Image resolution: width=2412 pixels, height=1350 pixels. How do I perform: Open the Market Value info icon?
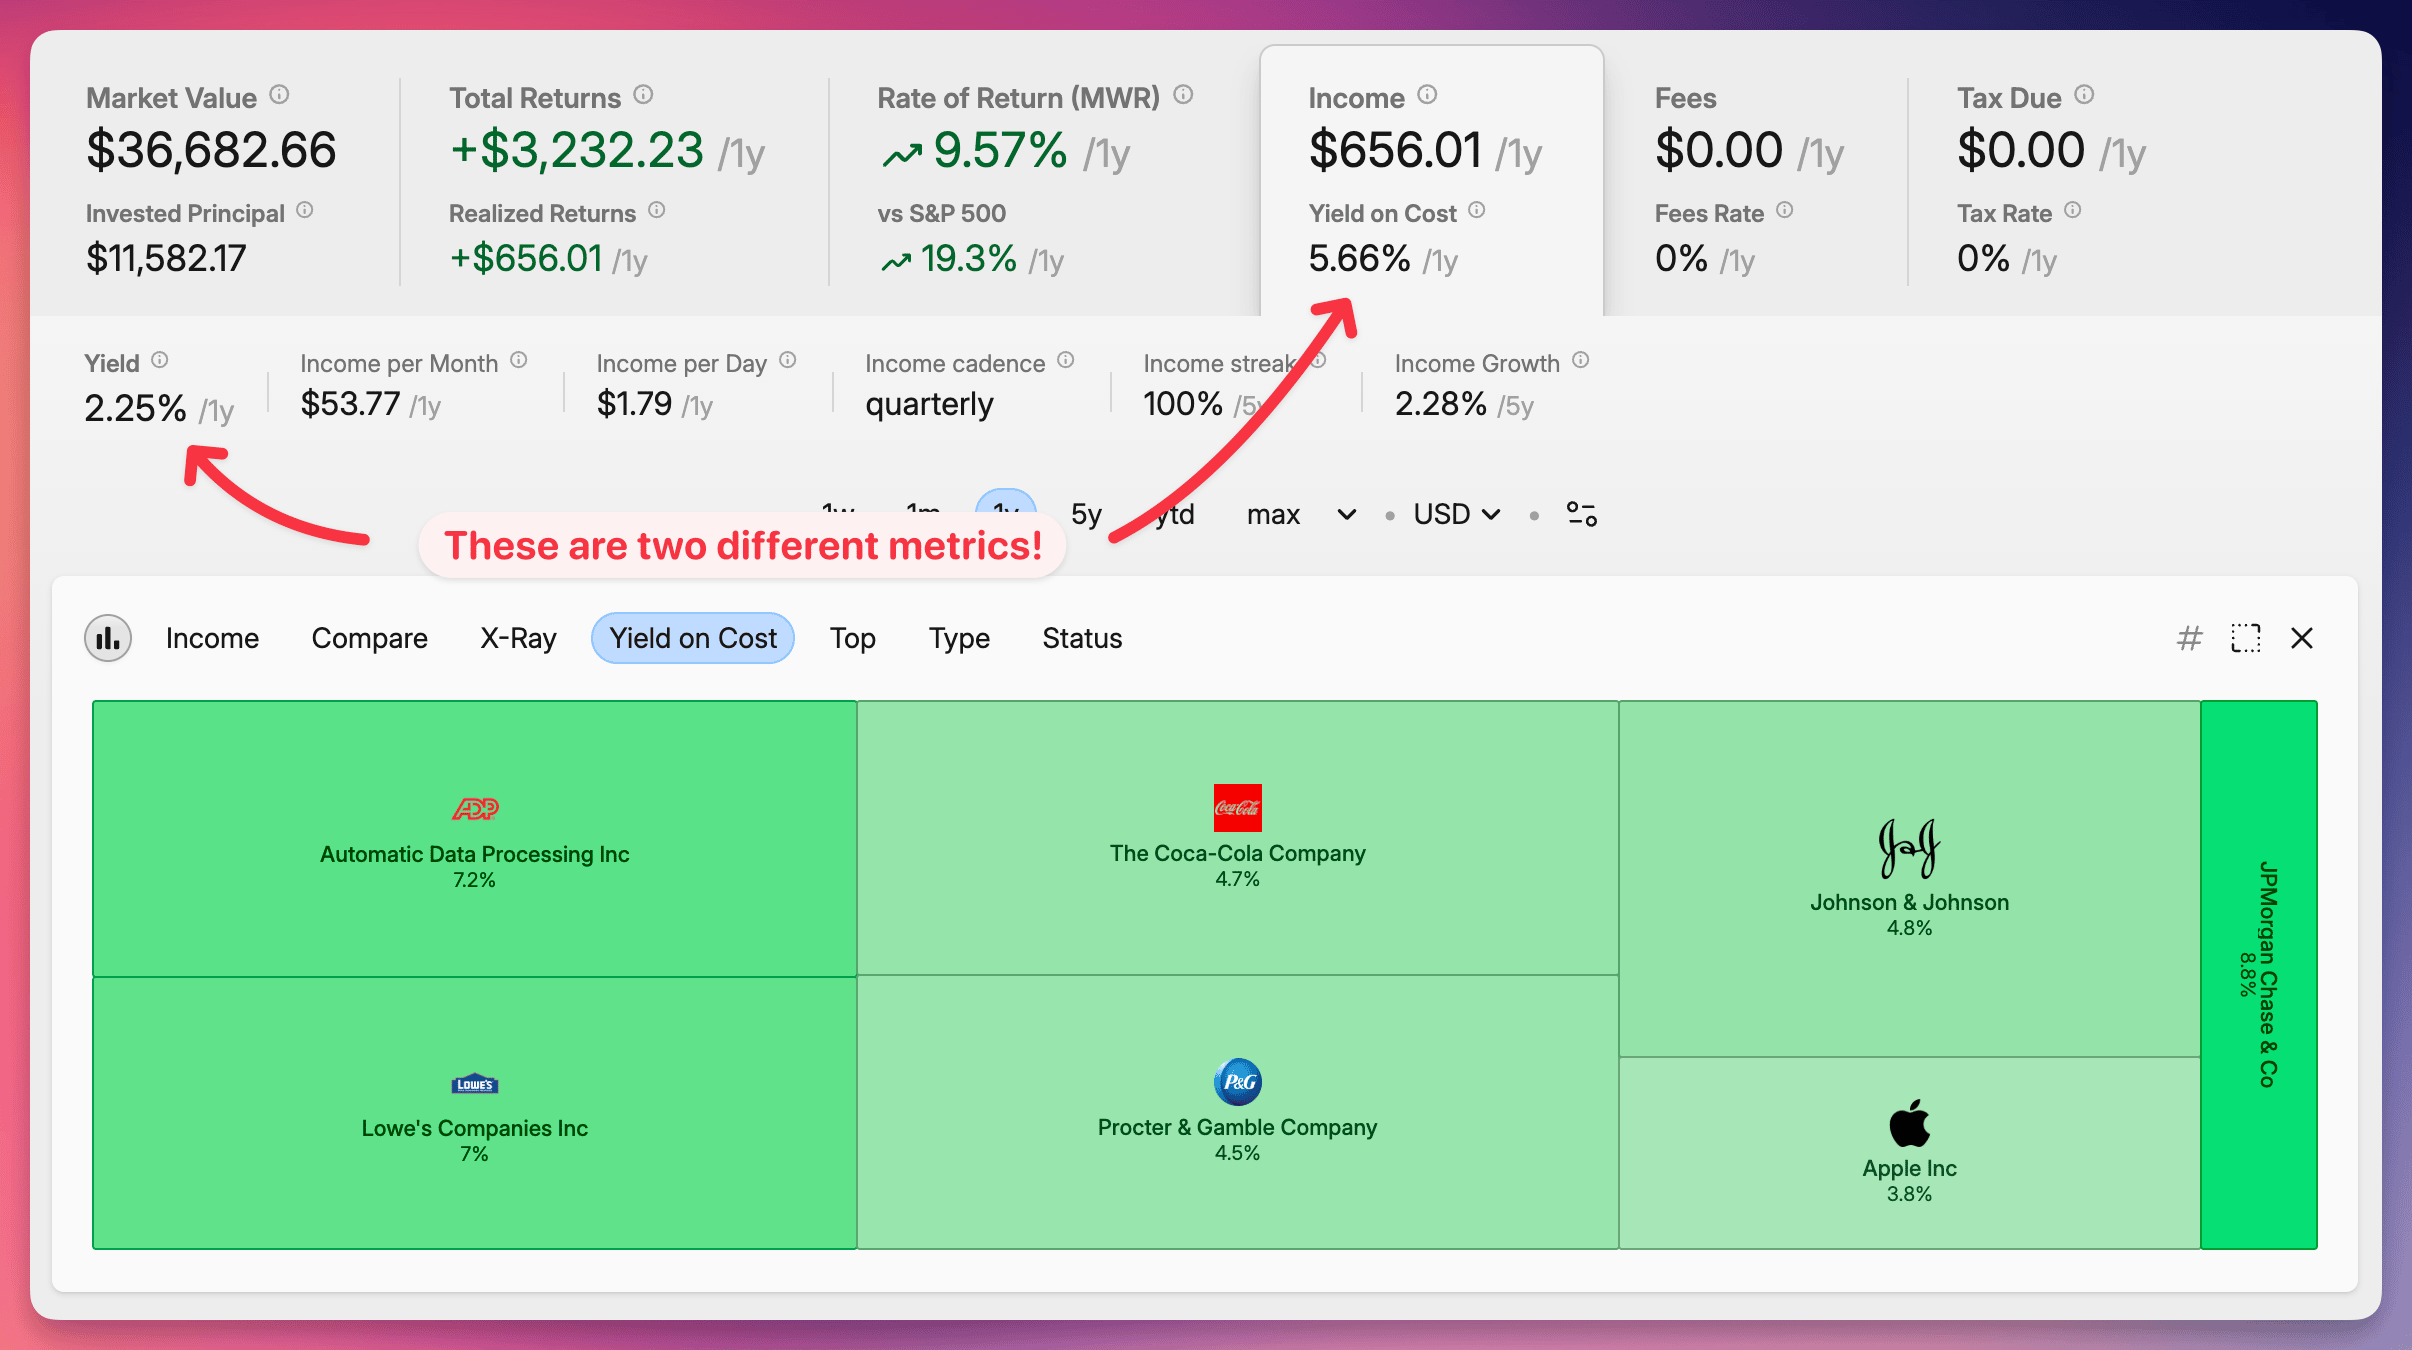(x=280, y=95)
